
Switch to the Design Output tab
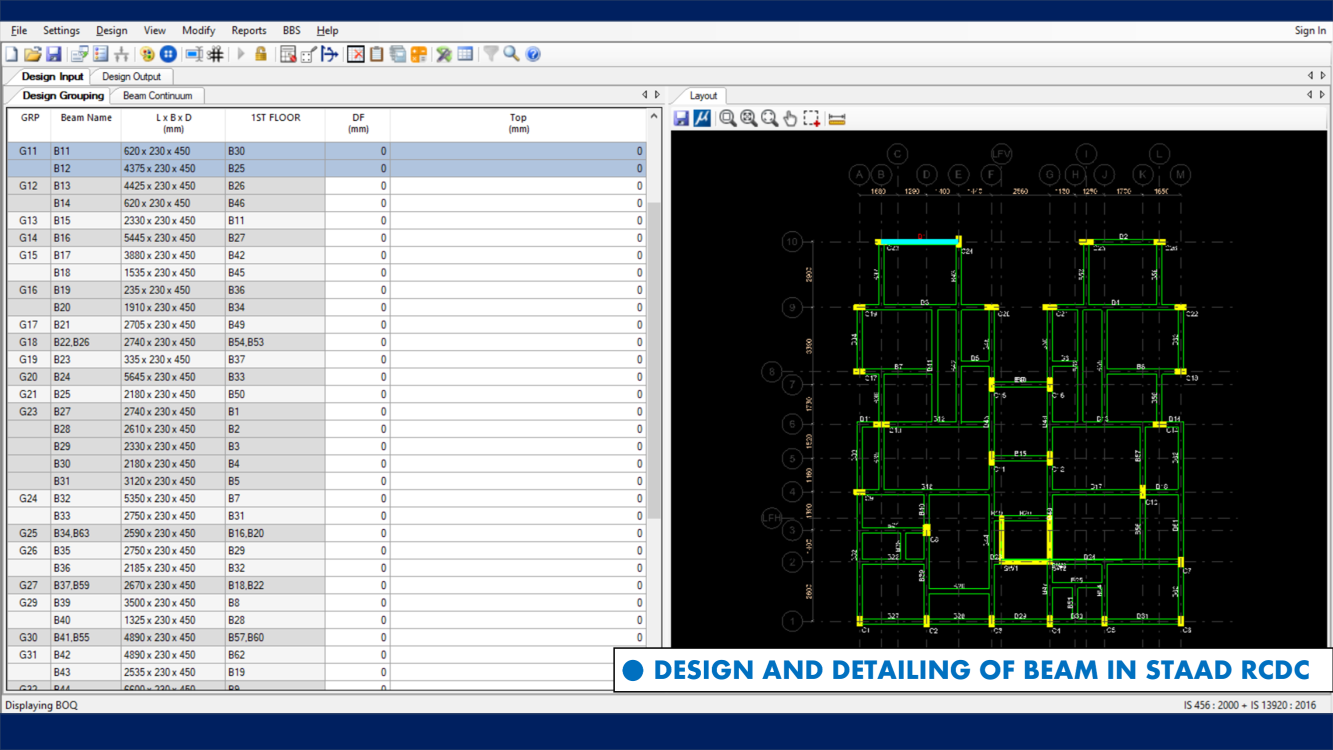pyautogui.click(x=131, y=76)
